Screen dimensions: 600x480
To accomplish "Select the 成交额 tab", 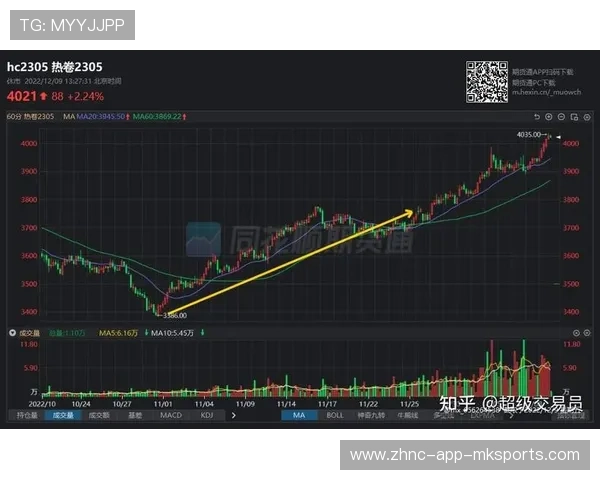I will pyautogui.click(x=98, y=415).
